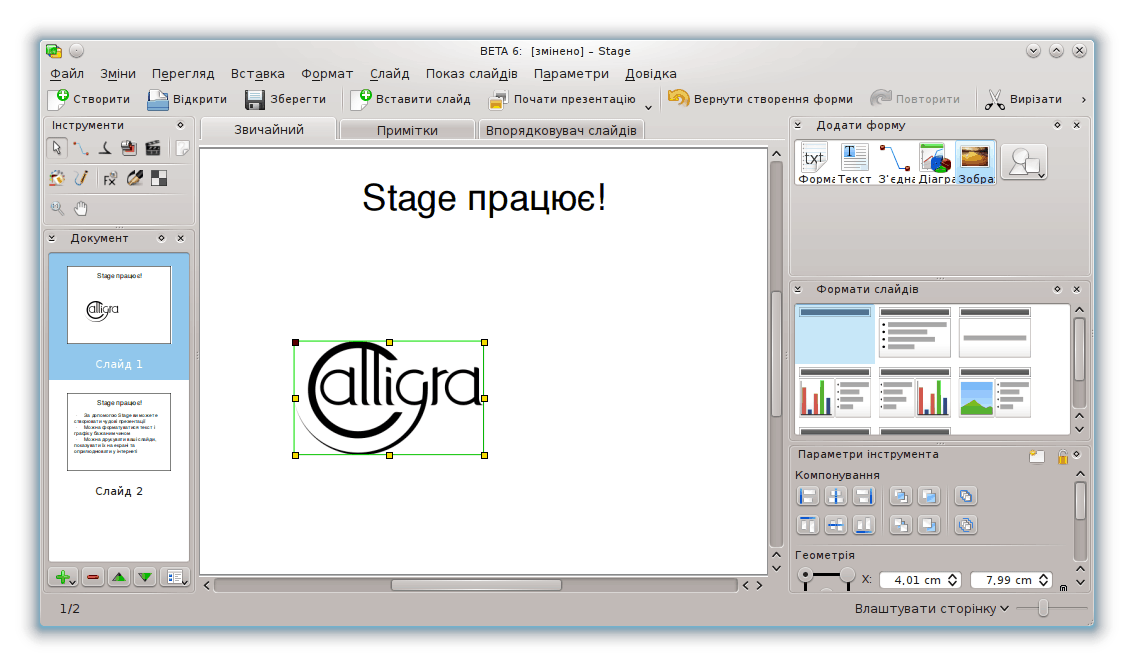
Task: Click the Вставити слайд button
Action: point(411,99)
